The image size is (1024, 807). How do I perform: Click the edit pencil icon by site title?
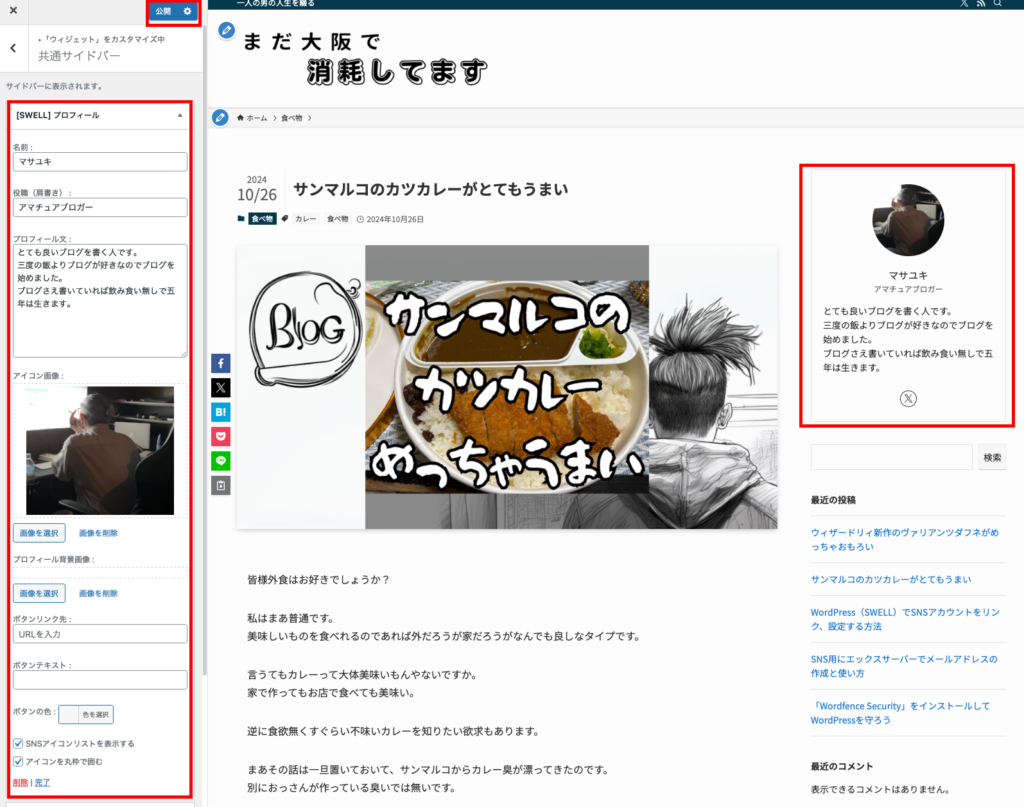(227, 30)
